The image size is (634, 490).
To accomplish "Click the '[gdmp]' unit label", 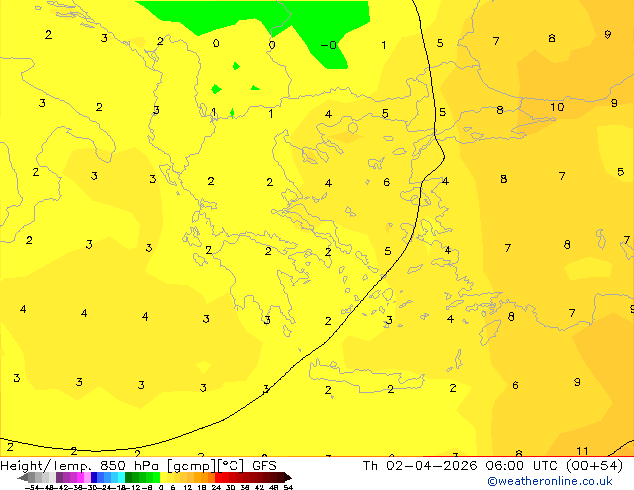I will click(x=192, y=466).
